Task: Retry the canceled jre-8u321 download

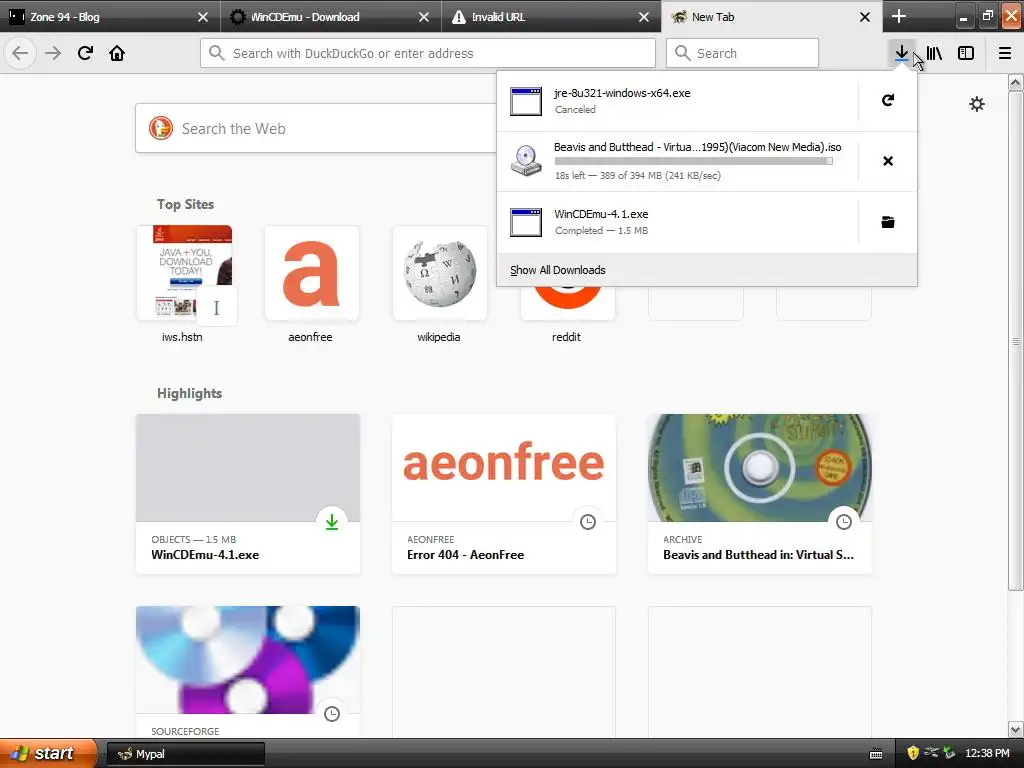Action: pos(888,100)
